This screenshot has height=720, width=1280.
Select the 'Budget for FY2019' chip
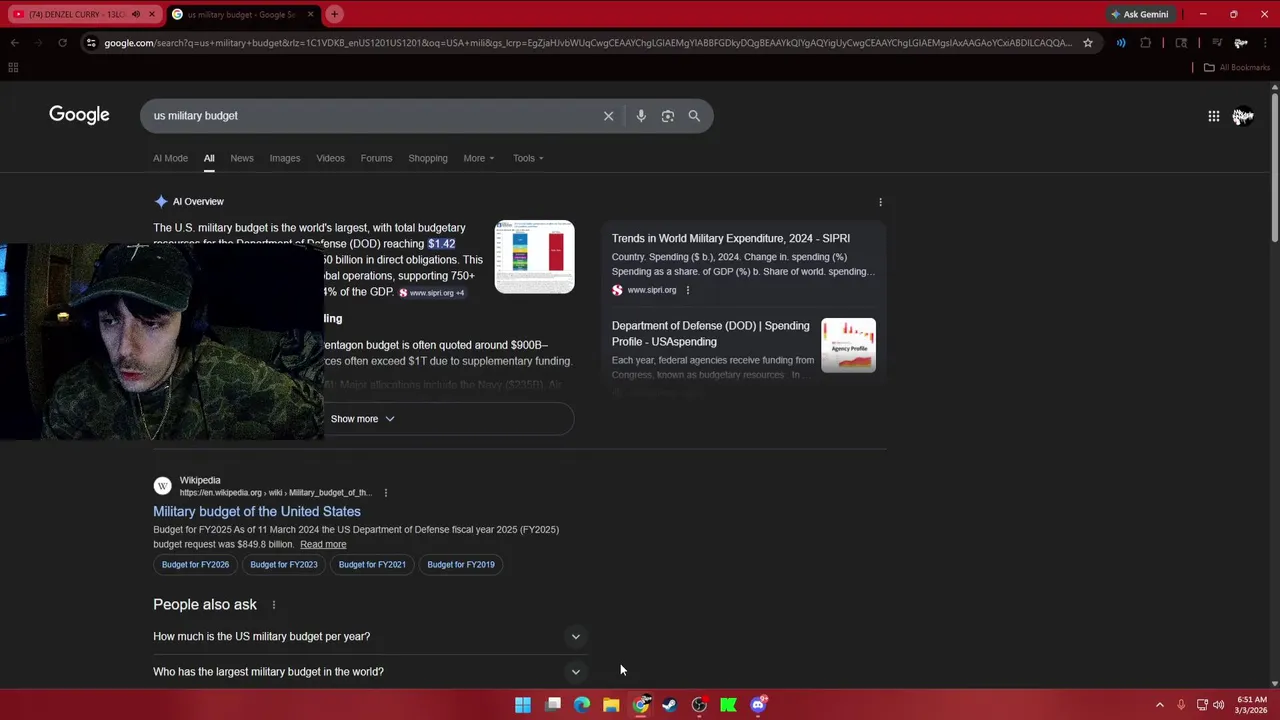click(461, 564)
